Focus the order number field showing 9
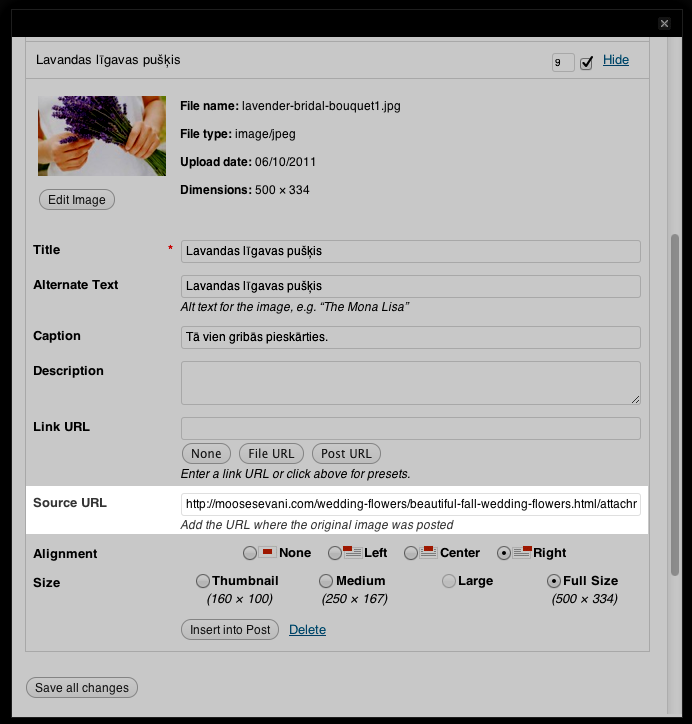This screenshot has height=724, width=692. [x=563, y=62]
